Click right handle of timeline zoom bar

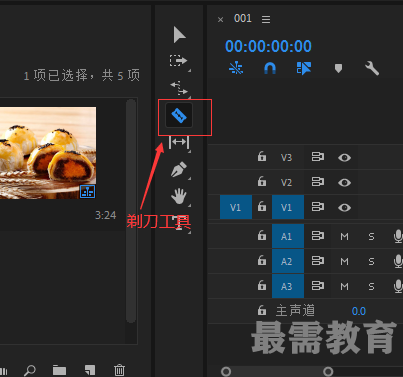pyautogui.click(x=328, y=371)
